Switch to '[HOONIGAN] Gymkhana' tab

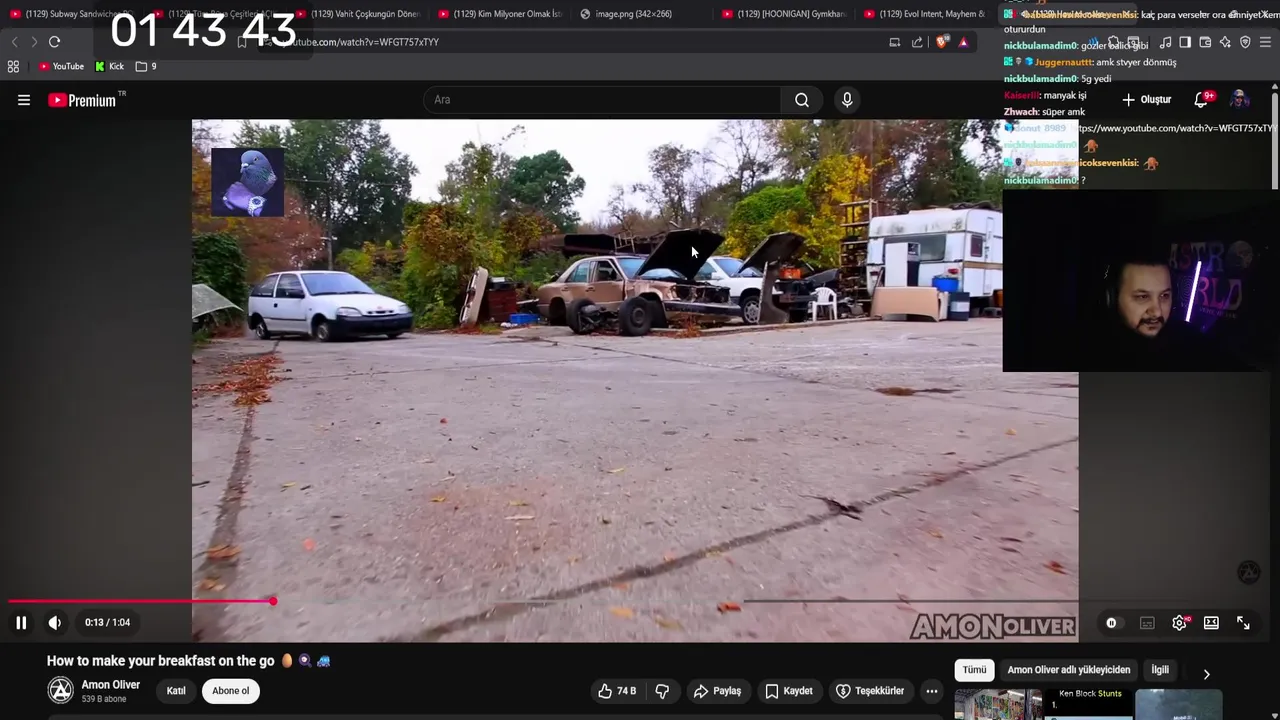[784, 14]
